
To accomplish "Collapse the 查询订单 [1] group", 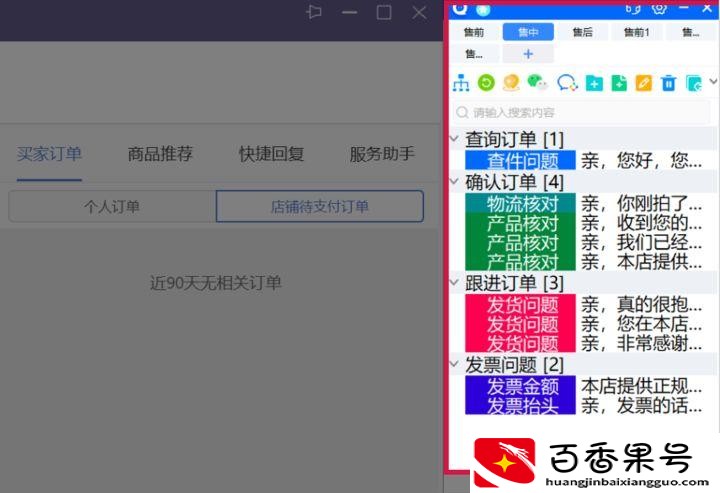I will pos(455,138).
